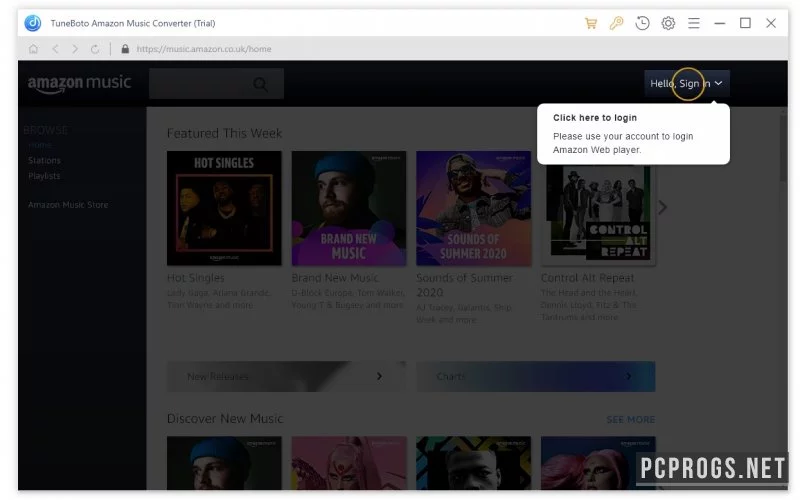Open the conversion history clock icon
This screenshot has height=500, width=800.
click(x=642, y=23)
